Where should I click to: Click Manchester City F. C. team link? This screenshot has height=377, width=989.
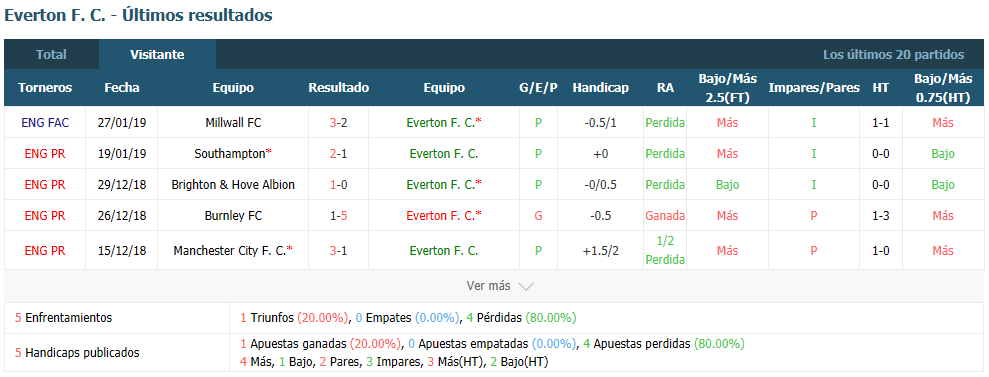pos(233,250)
